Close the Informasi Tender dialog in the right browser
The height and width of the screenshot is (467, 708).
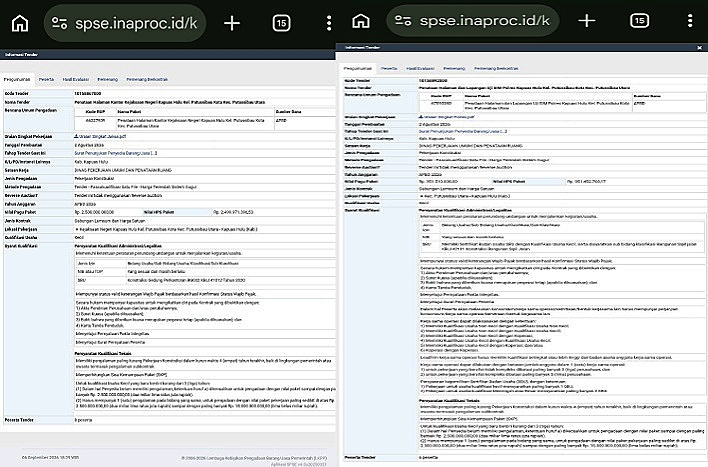[699, 47]
